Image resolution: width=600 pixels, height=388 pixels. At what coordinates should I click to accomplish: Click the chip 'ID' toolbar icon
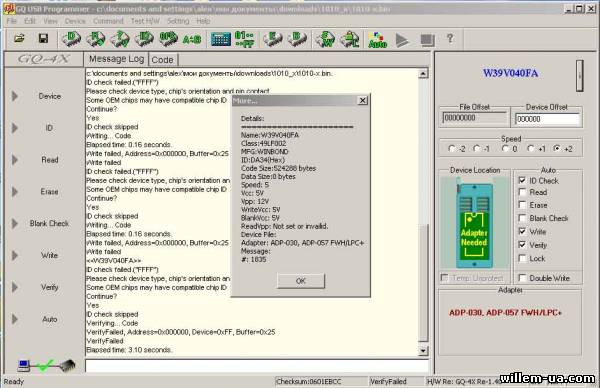[x=144, y=39]
